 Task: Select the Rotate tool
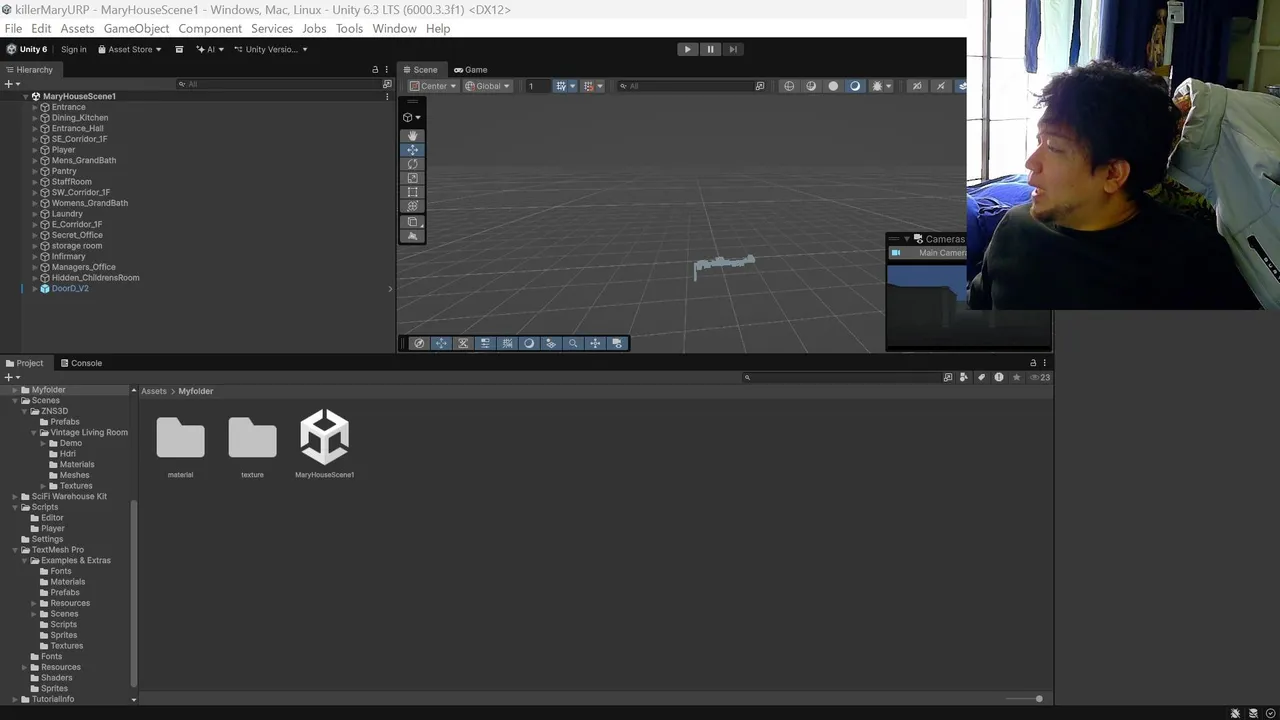pyautogui.click(x=412, y=163)
